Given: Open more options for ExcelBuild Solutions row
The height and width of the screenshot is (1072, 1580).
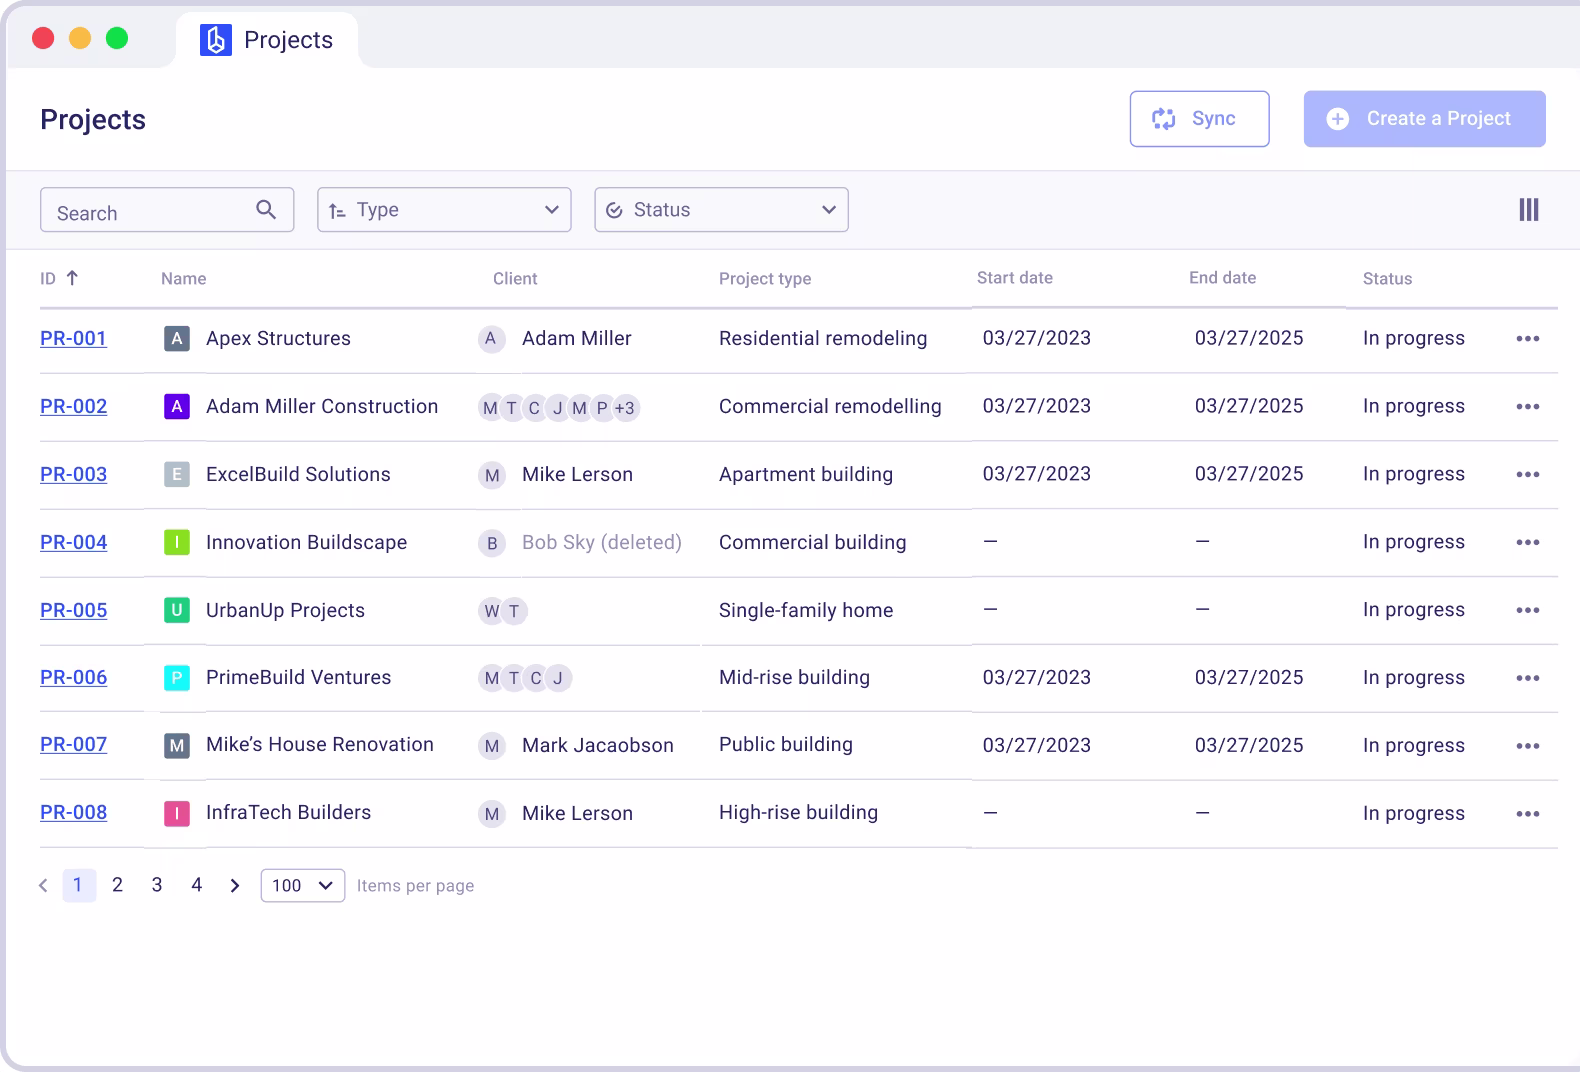Looking at the screenshot, I should pos(1527,475).
